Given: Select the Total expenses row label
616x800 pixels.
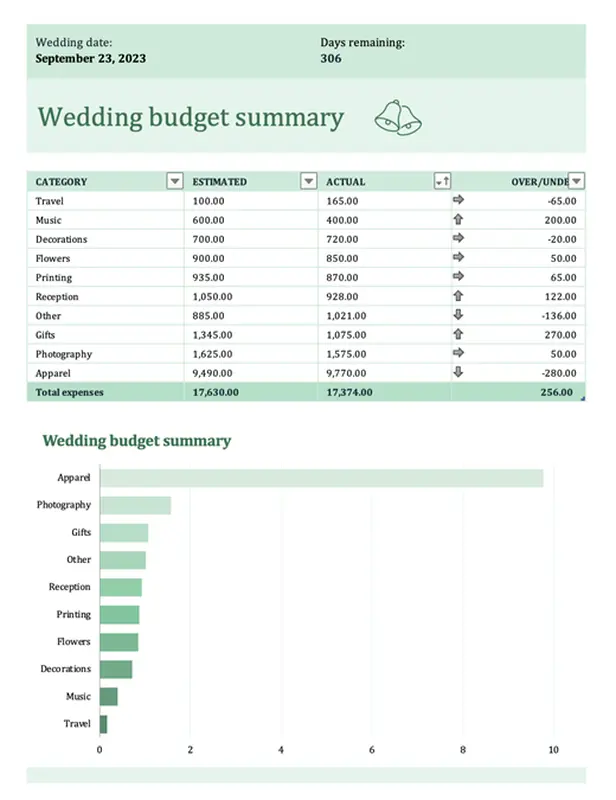Looking at the screenshot, I should (x=70, y=392).
